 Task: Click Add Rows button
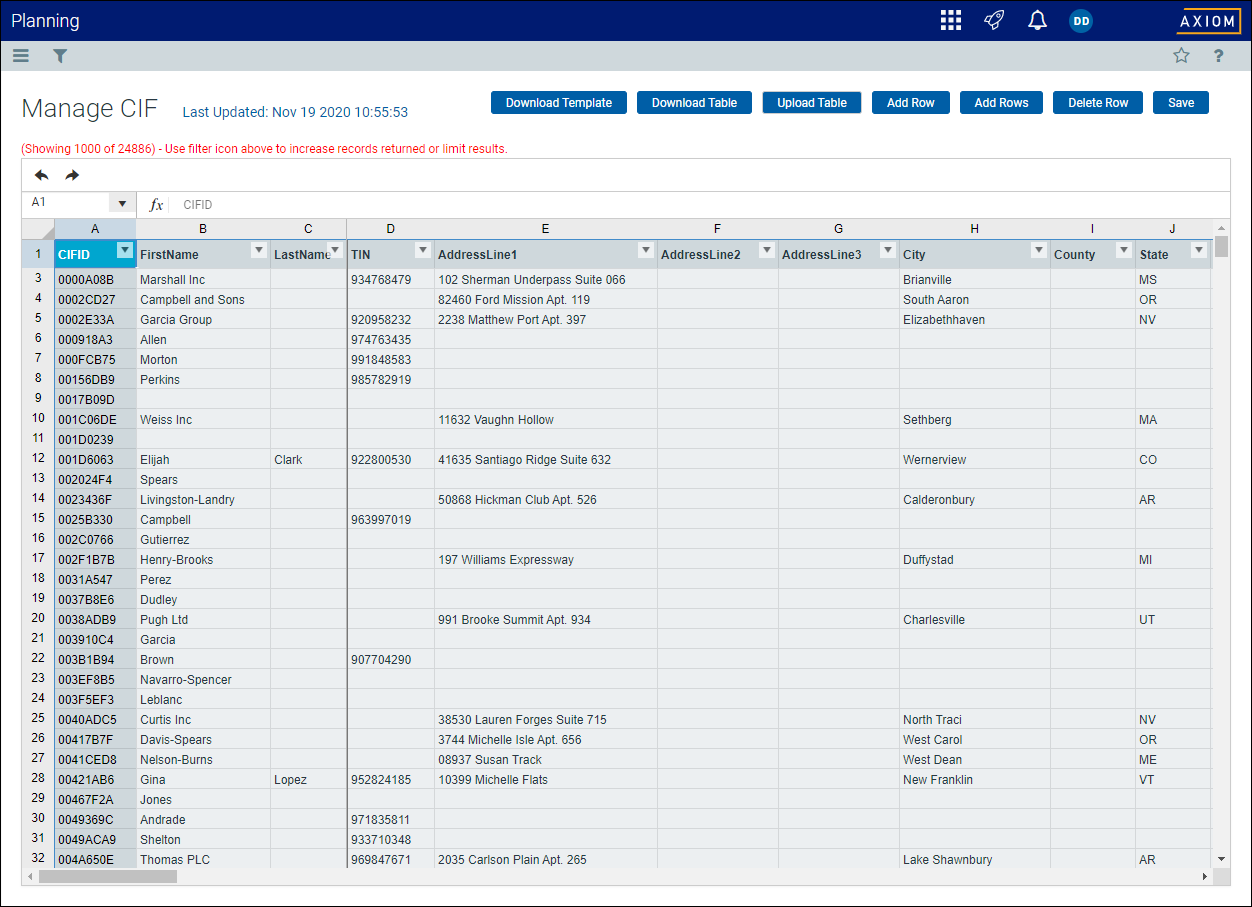pyautogui.click(x=1001, y=103)
